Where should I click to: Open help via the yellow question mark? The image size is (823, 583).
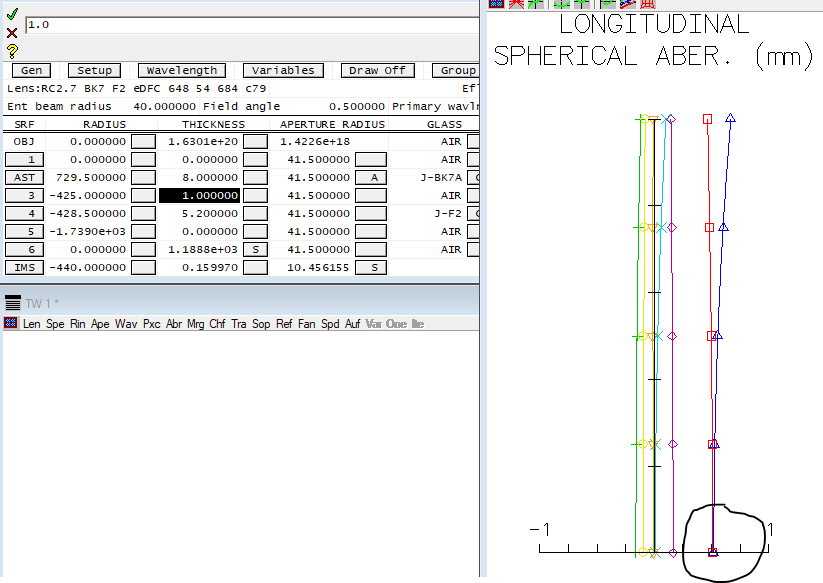(12, 51)
